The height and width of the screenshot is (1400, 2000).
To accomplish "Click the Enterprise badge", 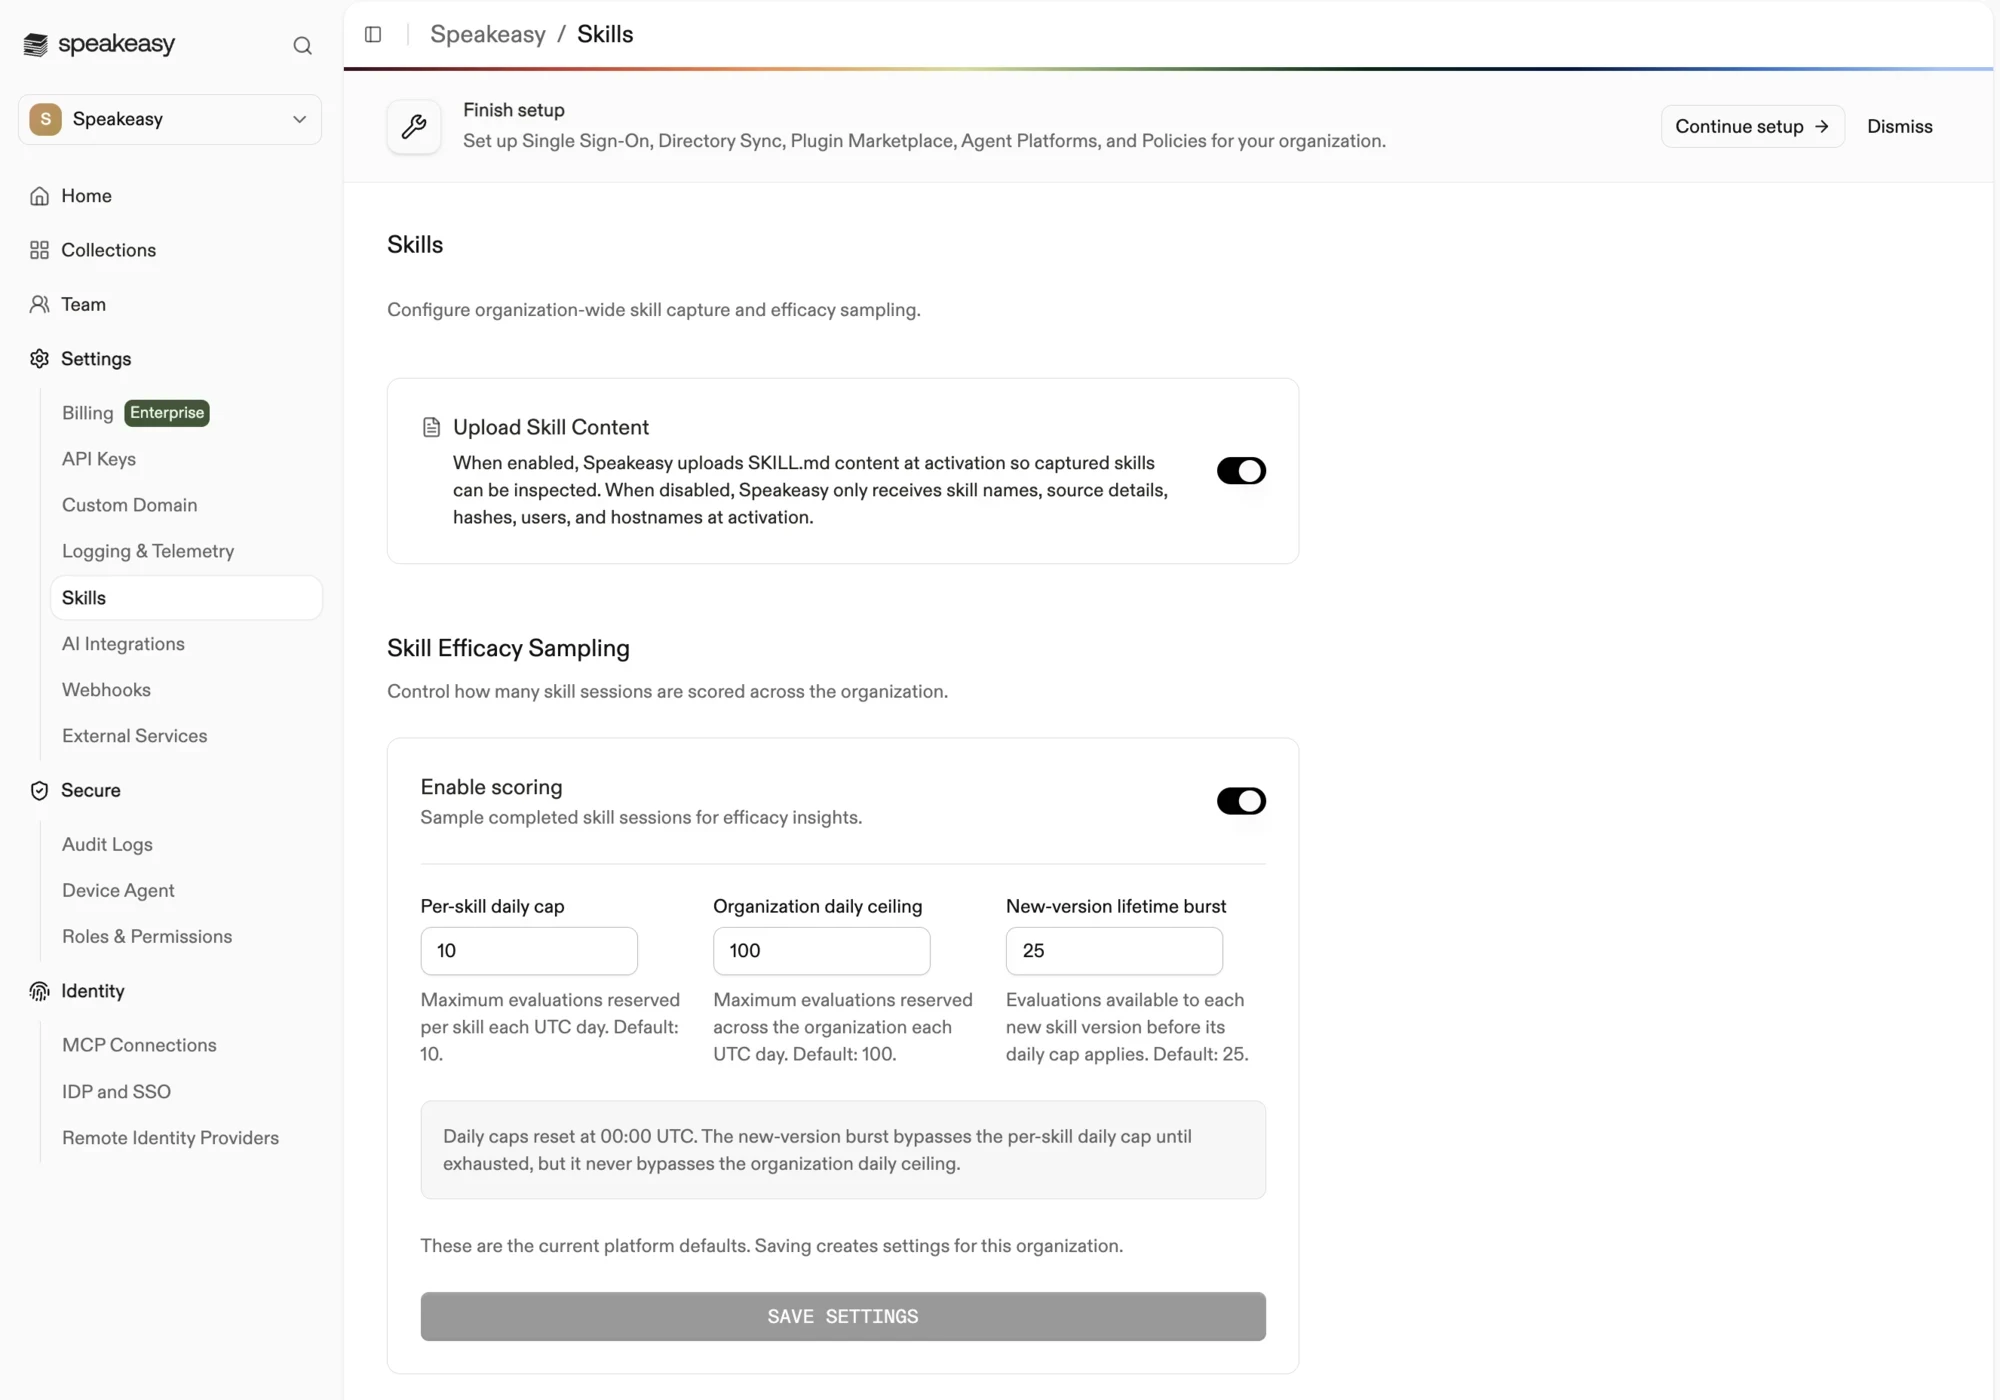I will click(x=167, y=413).
